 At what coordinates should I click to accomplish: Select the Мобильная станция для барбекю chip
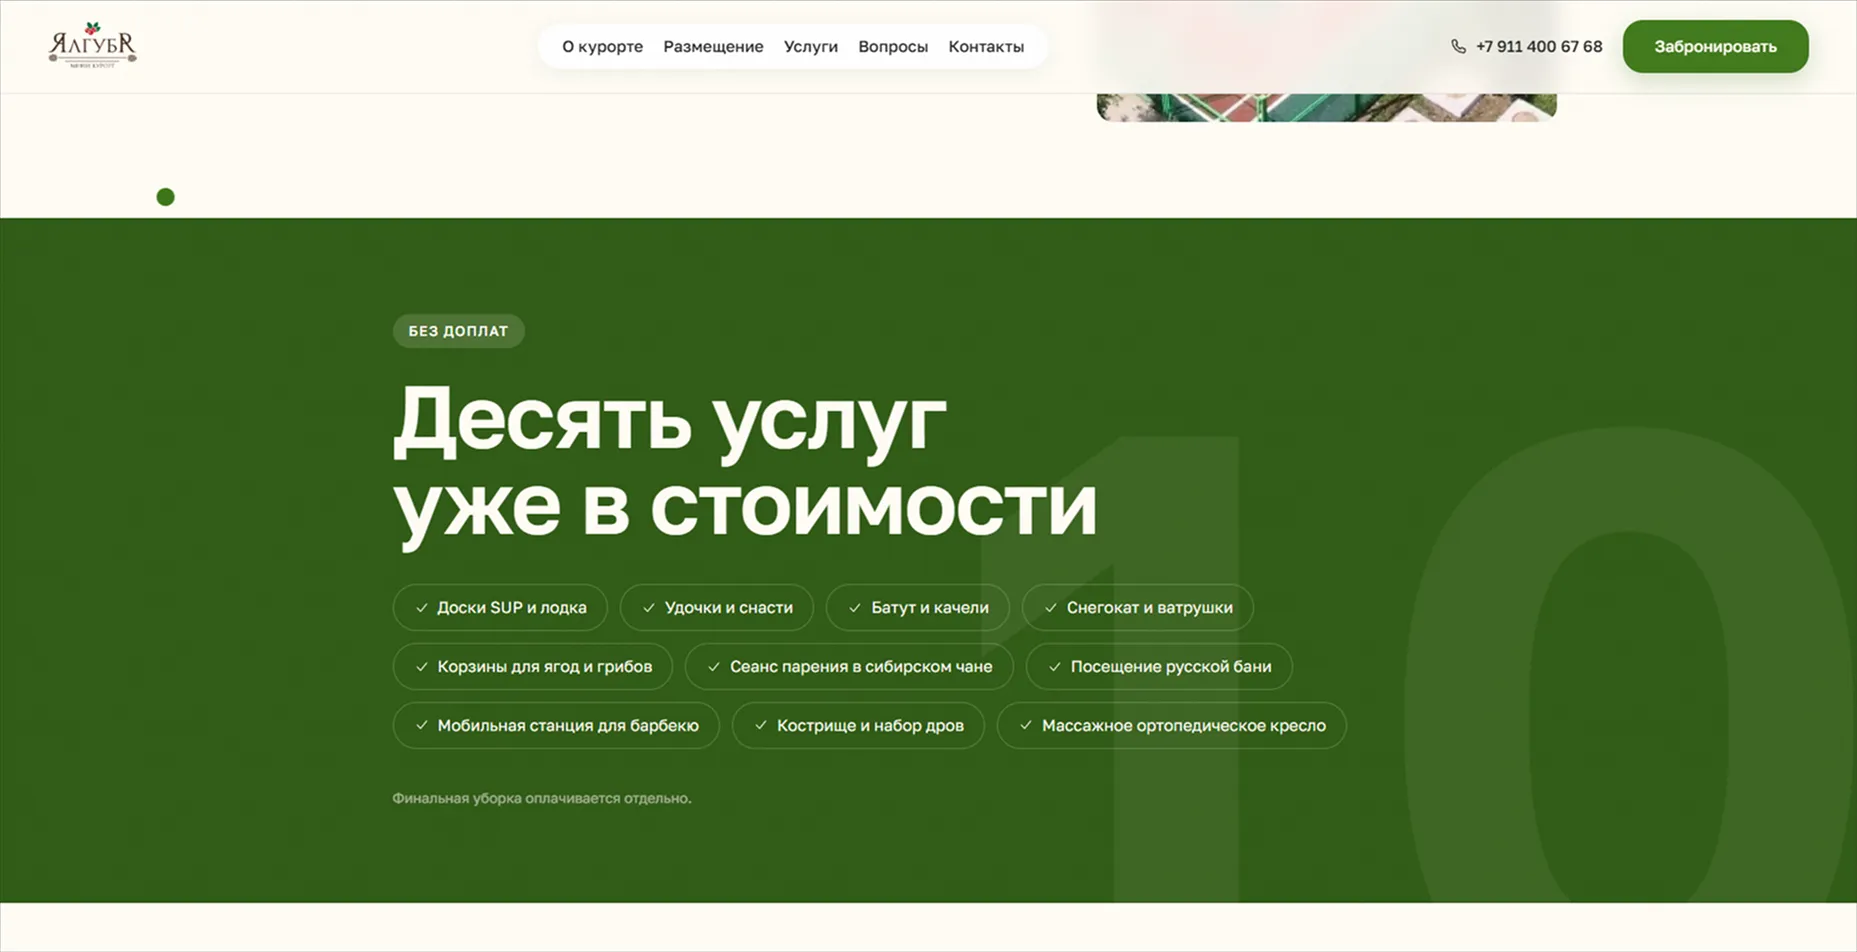coord(556,726)
